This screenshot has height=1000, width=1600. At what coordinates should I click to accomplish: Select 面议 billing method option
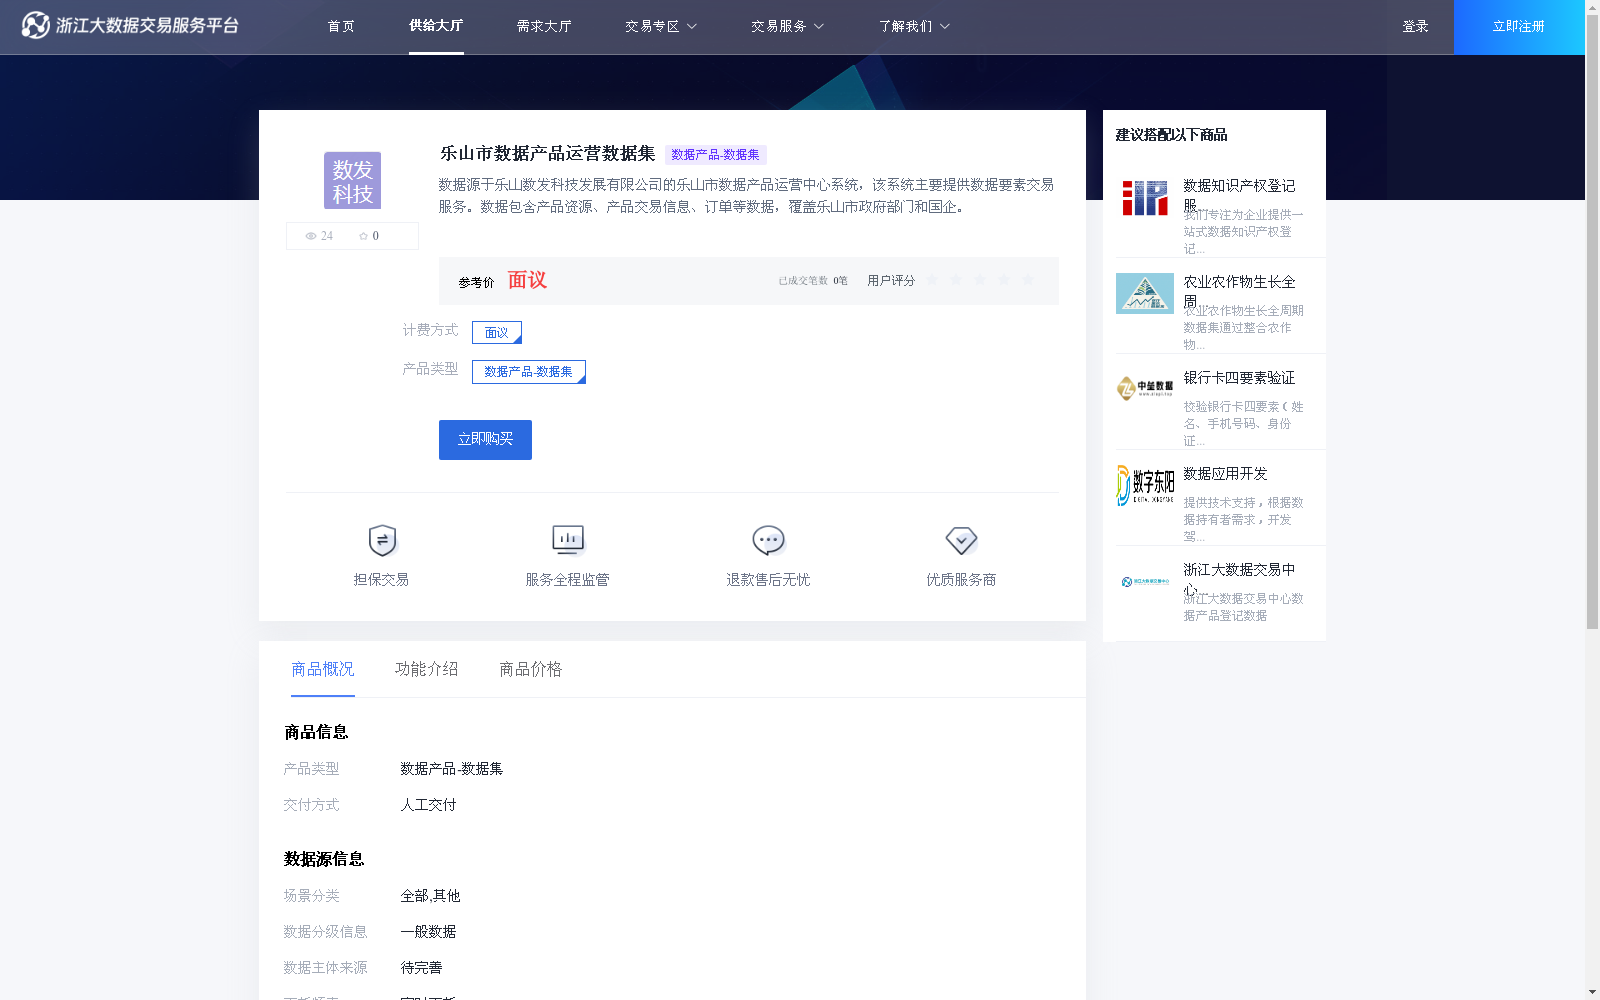click(x=497, y=332)
